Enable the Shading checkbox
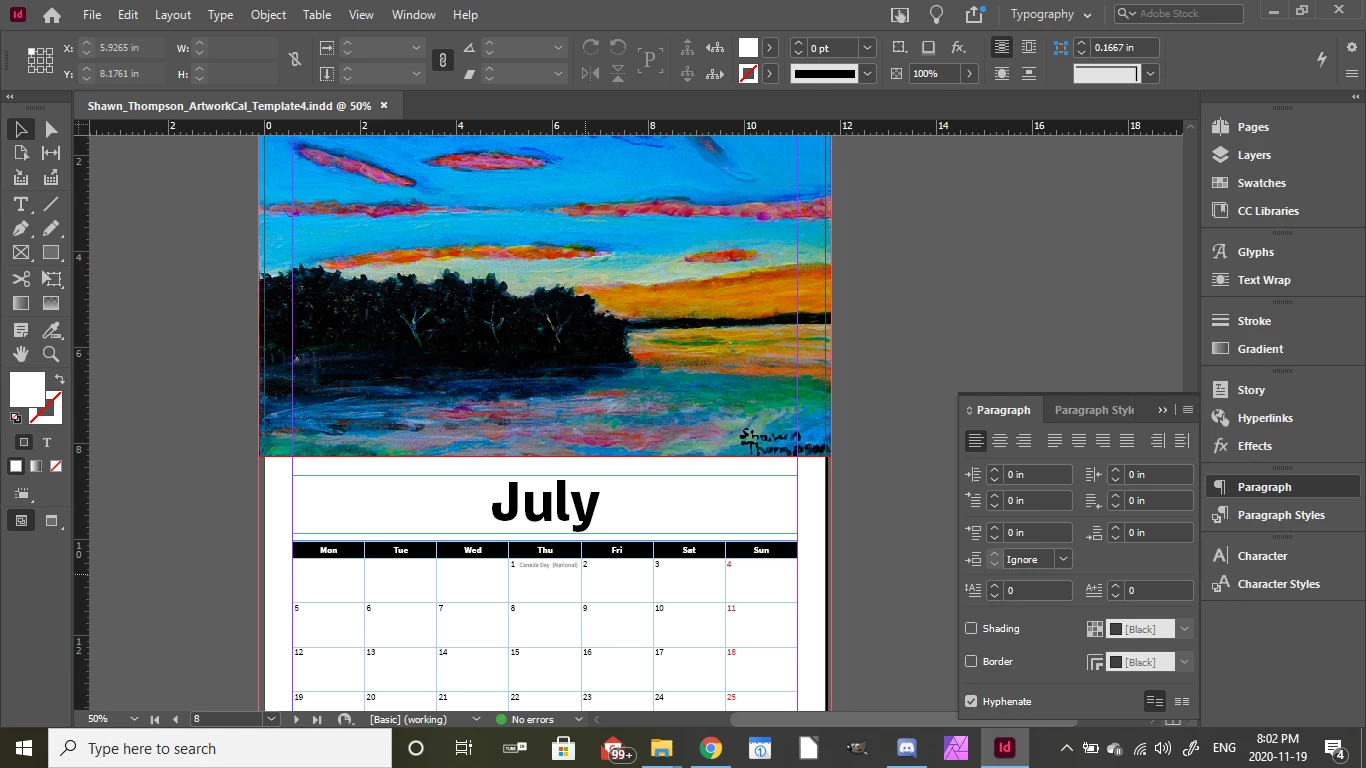This screenshot has height=768, width=1366. [x=971, y=628]
